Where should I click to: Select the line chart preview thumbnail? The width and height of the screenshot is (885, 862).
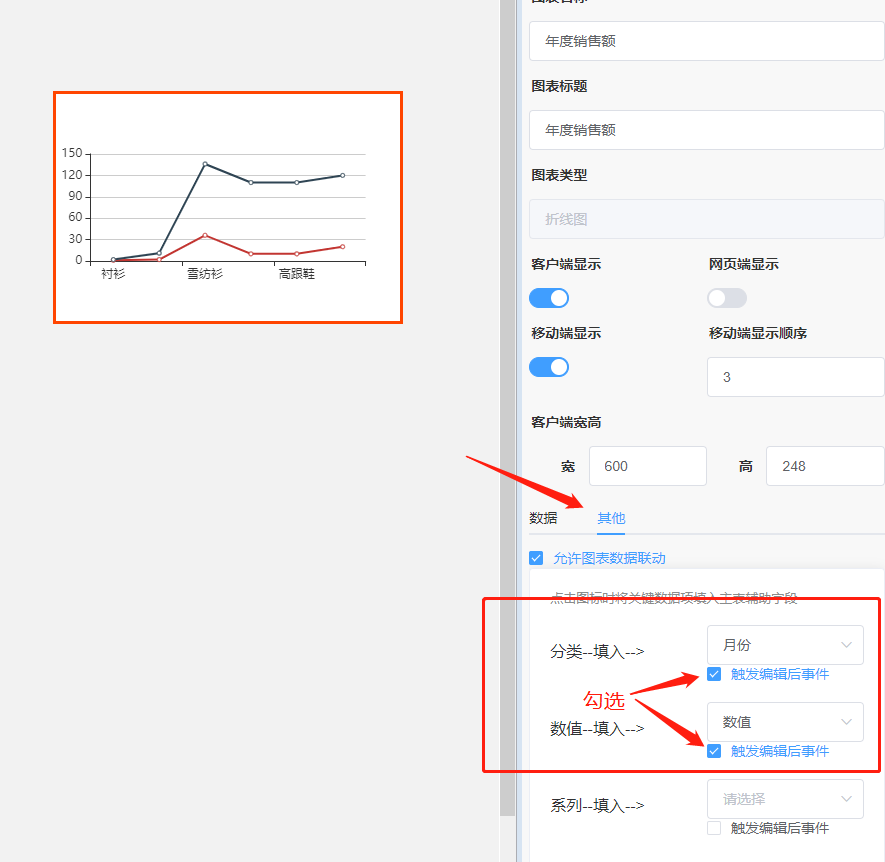pyautogui.click(x=228, y=208)
